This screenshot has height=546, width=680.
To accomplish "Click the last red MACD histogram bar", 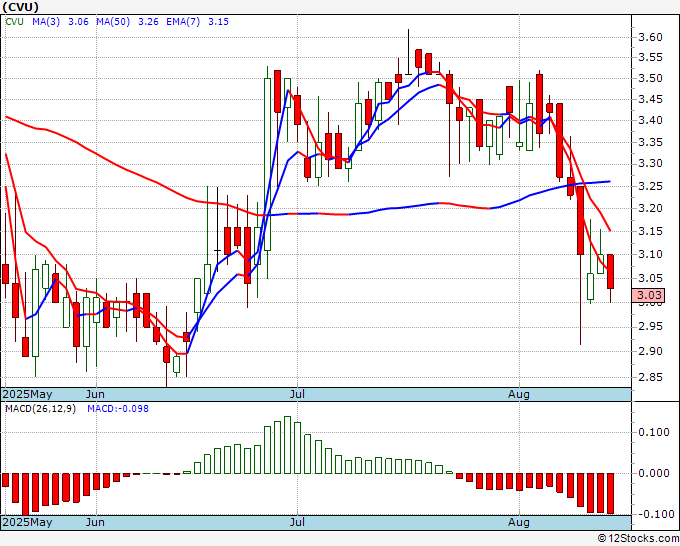I will coord(610,494).
